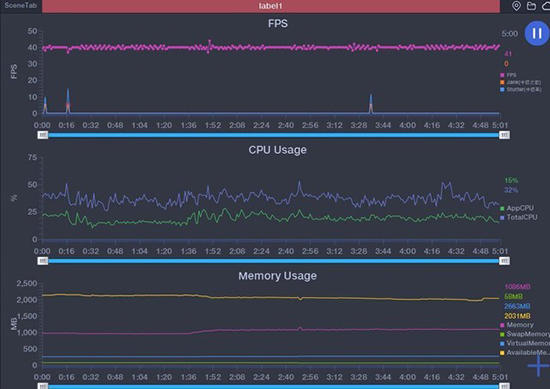Toggle the Stutter series in legend
This screenshot has width=550, height=389.
[521, 89]
